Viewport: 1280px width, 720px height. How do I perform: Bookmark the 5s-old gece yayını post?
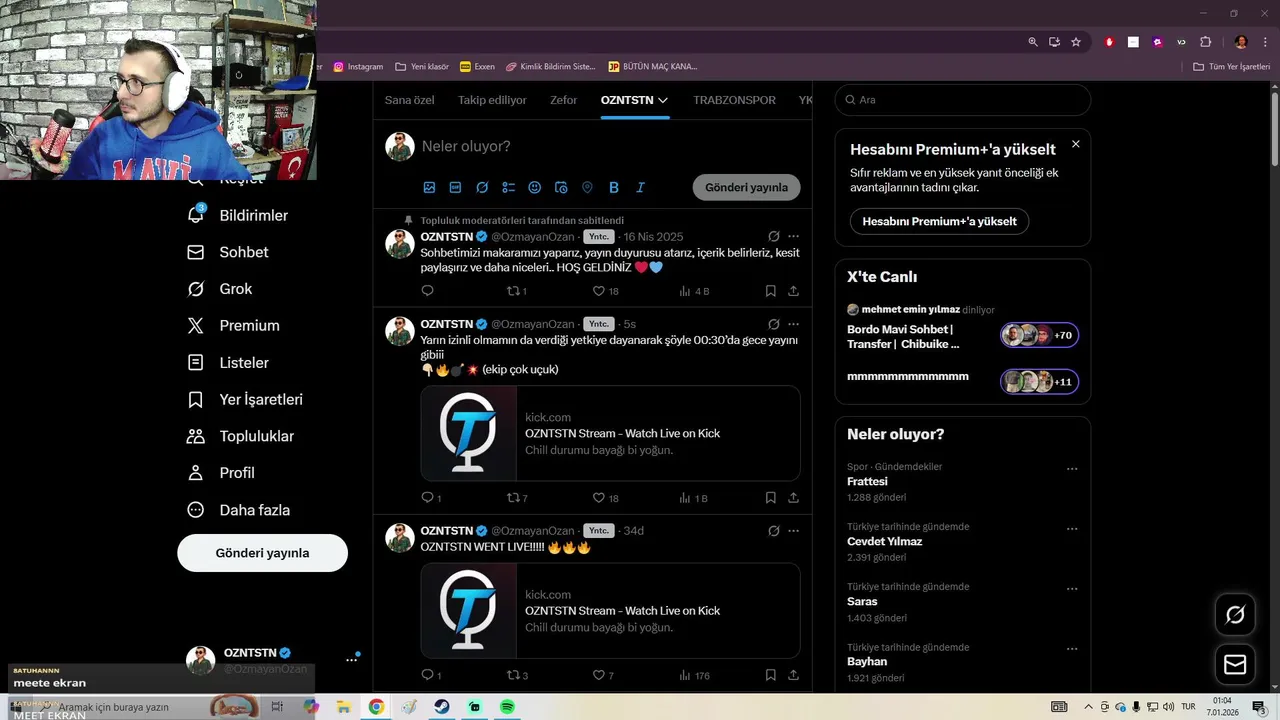coord(770,498)
